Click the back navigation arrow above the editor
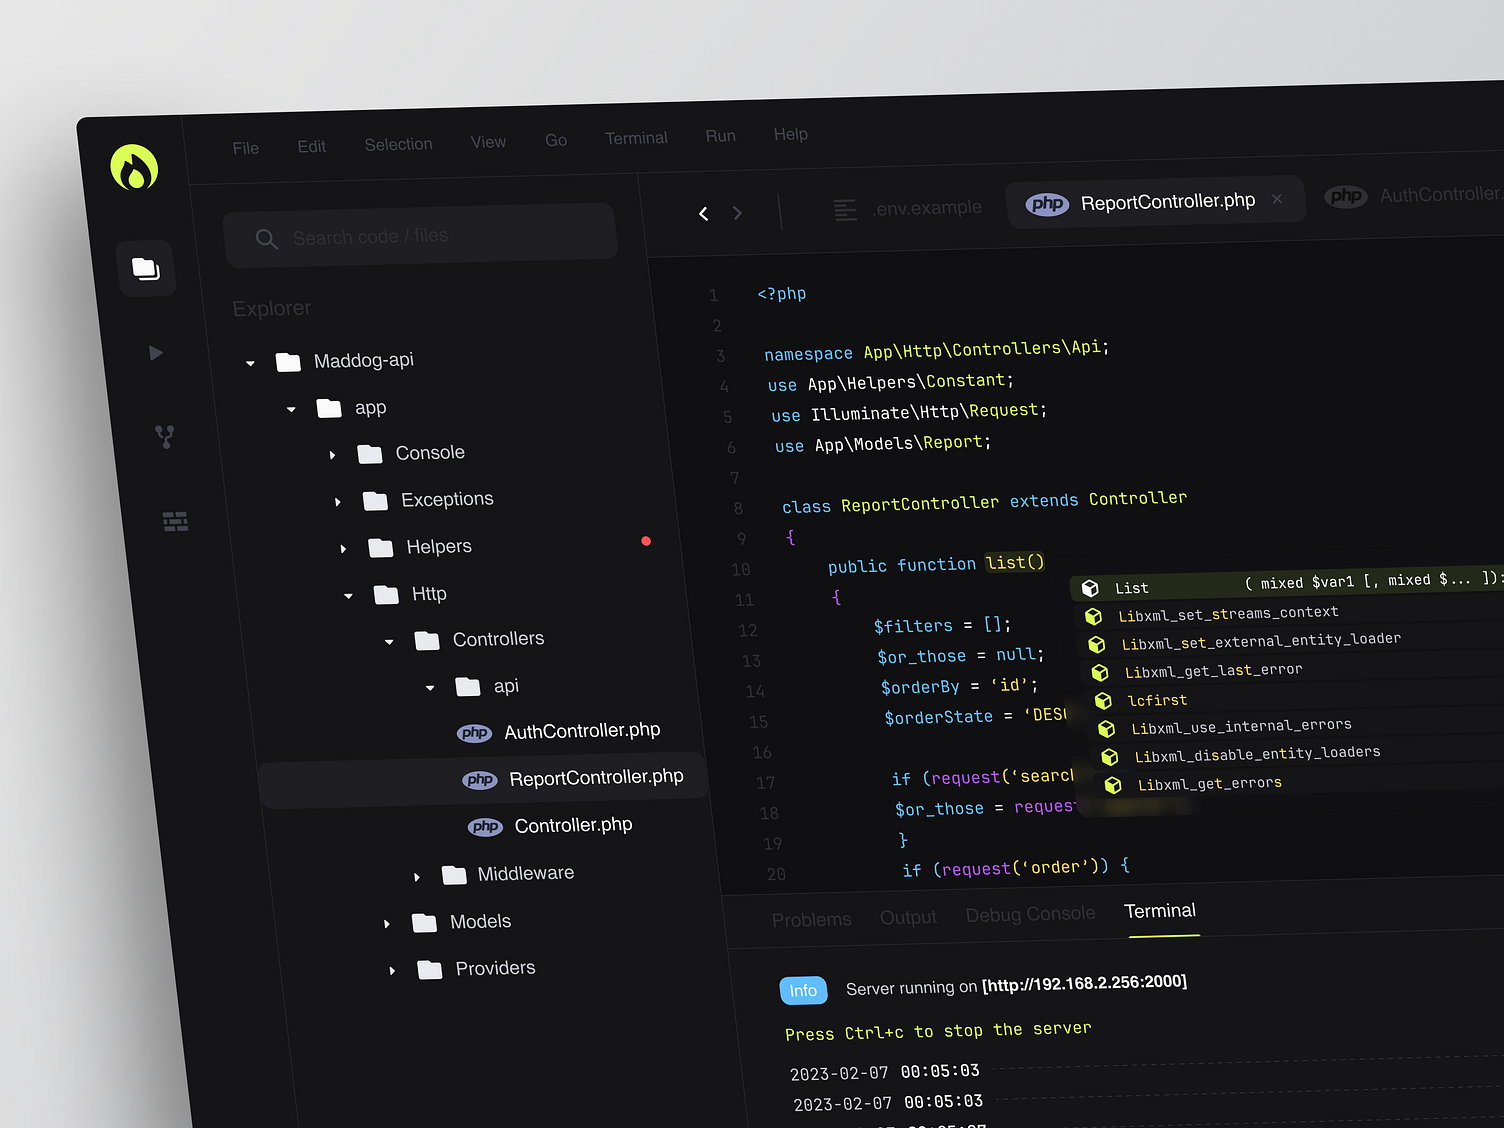Image resolution: width=1504 pixels, height=1128 pixels. (703, 213)
